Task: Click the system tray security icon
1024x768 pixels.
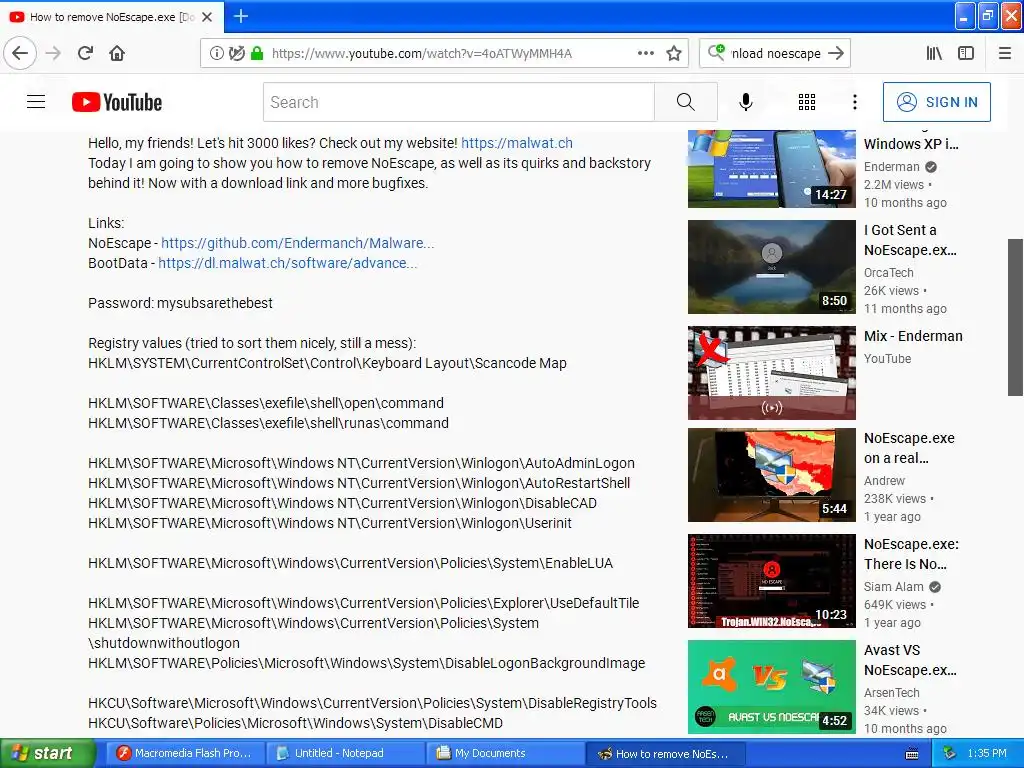Action: click(x=949, y=753)
